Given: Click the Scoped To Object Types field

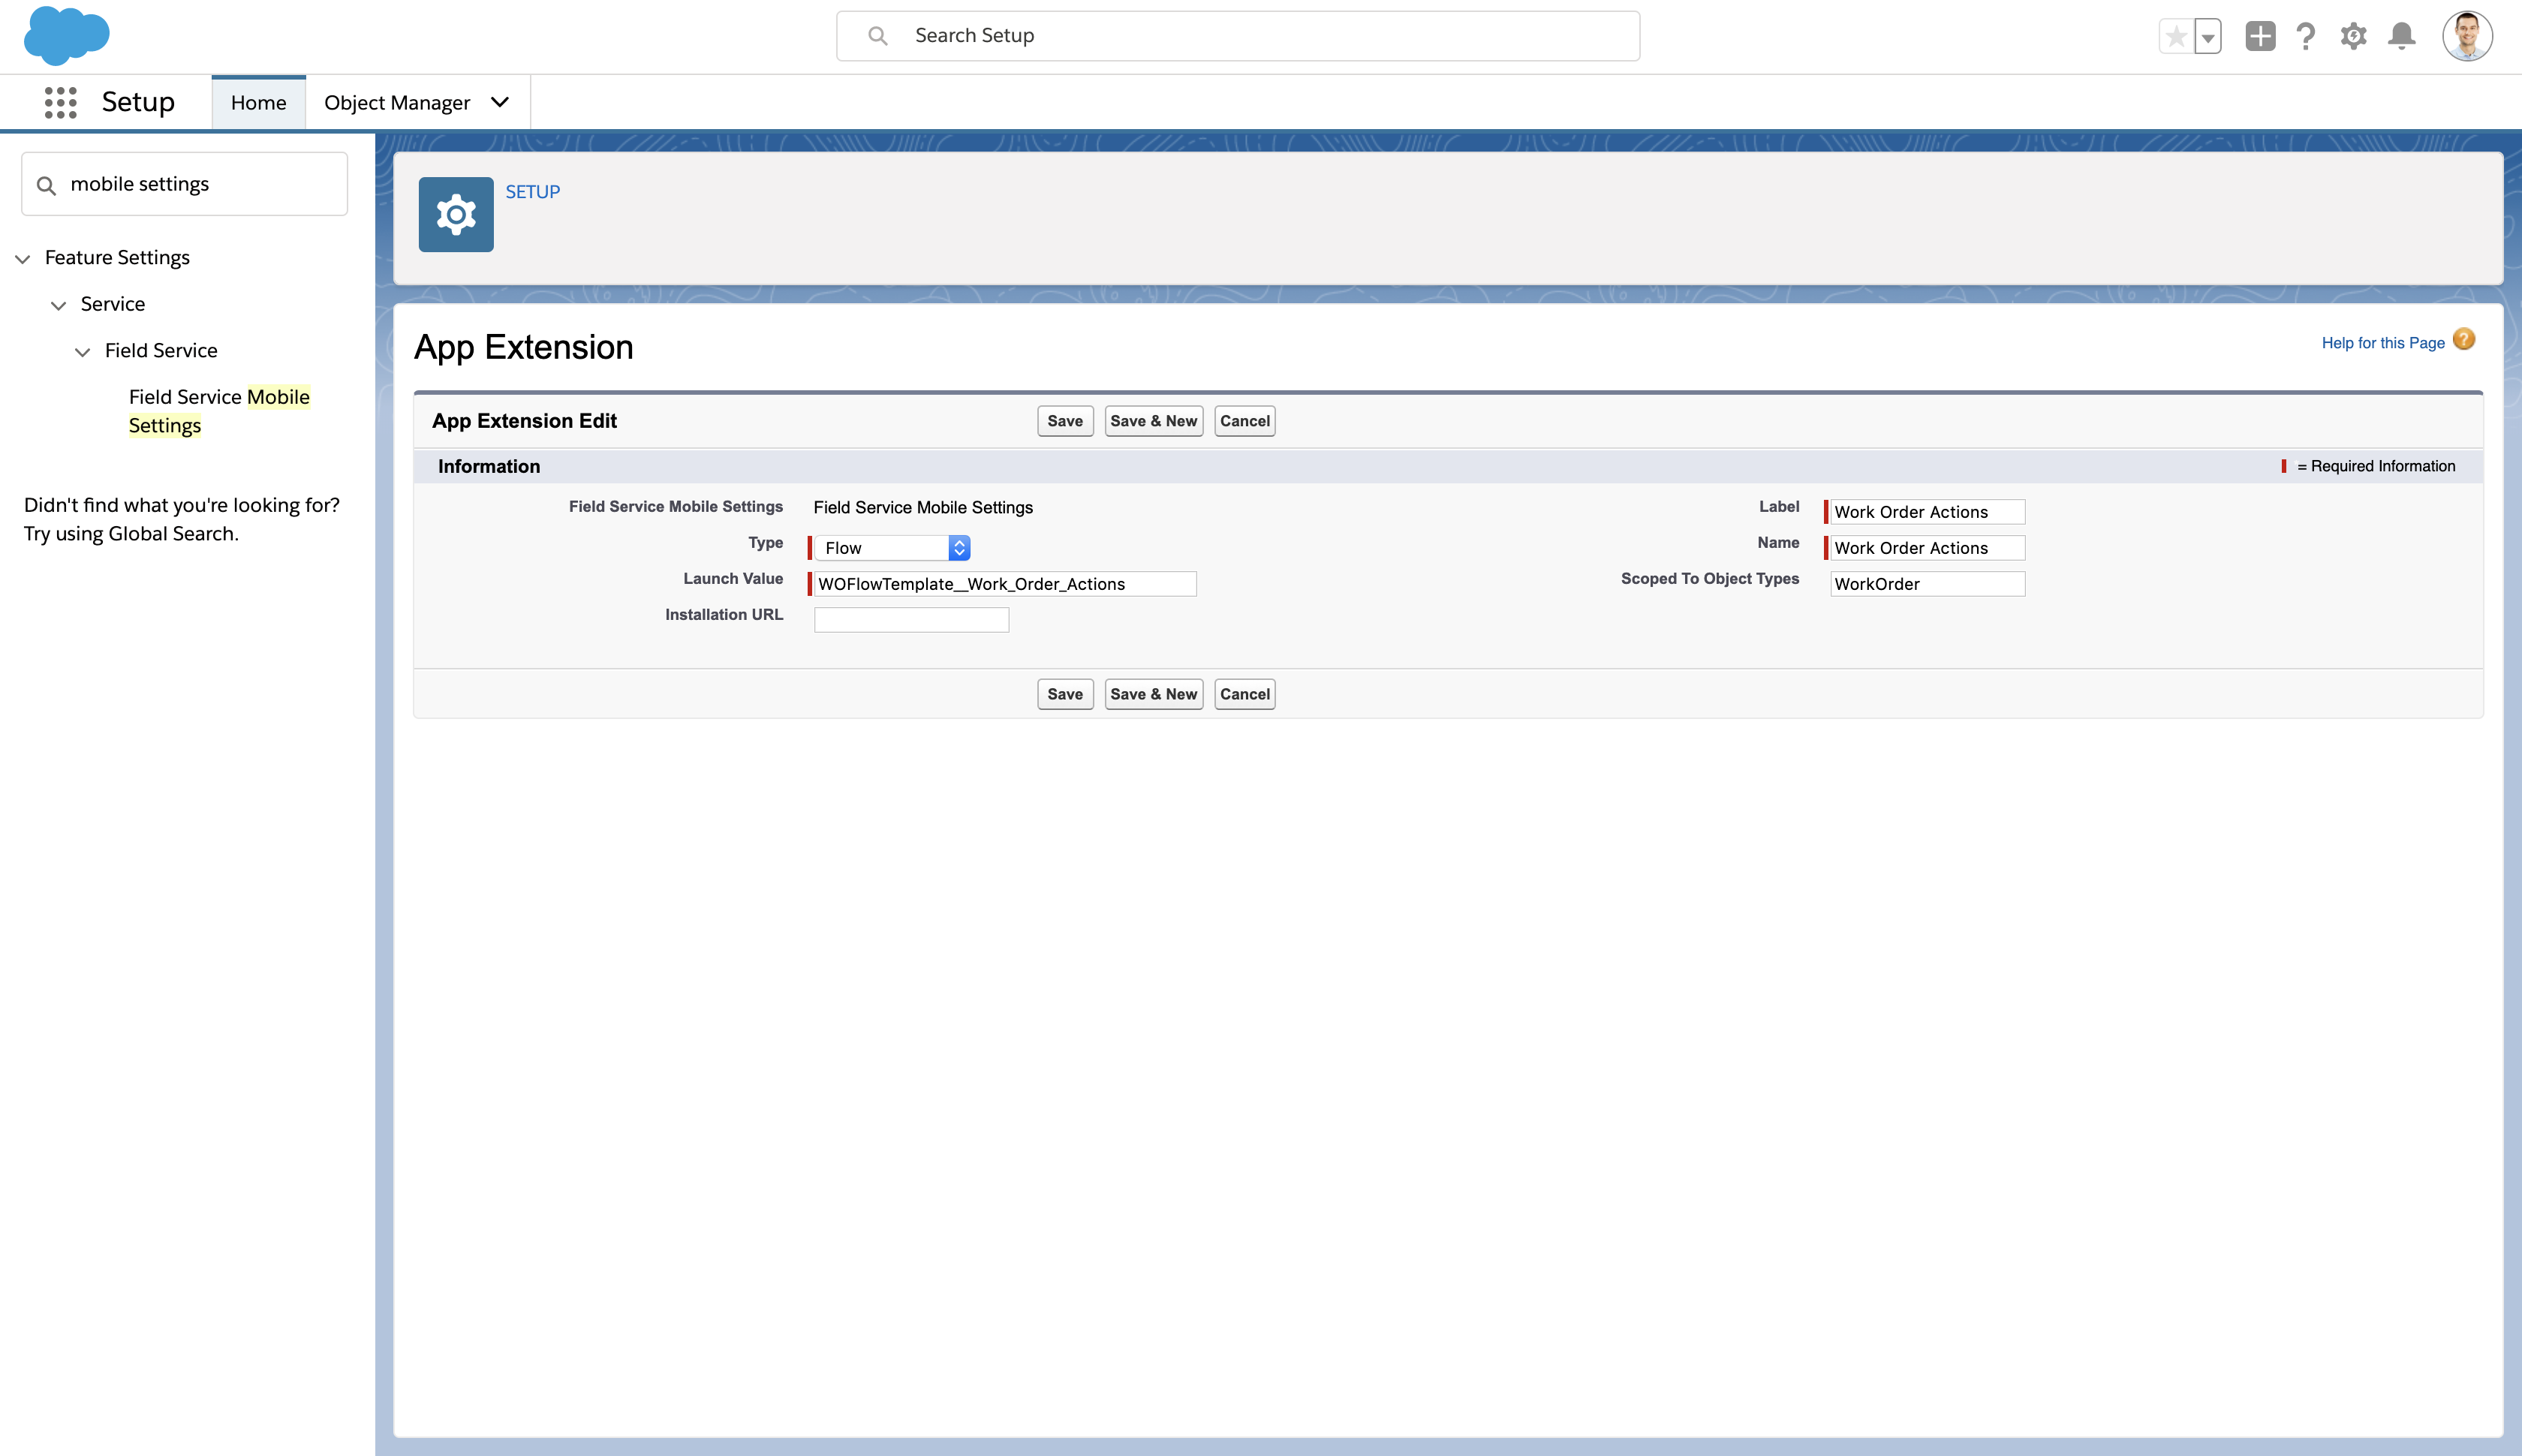Looking at the screenshot, I should coord(1927,584).
